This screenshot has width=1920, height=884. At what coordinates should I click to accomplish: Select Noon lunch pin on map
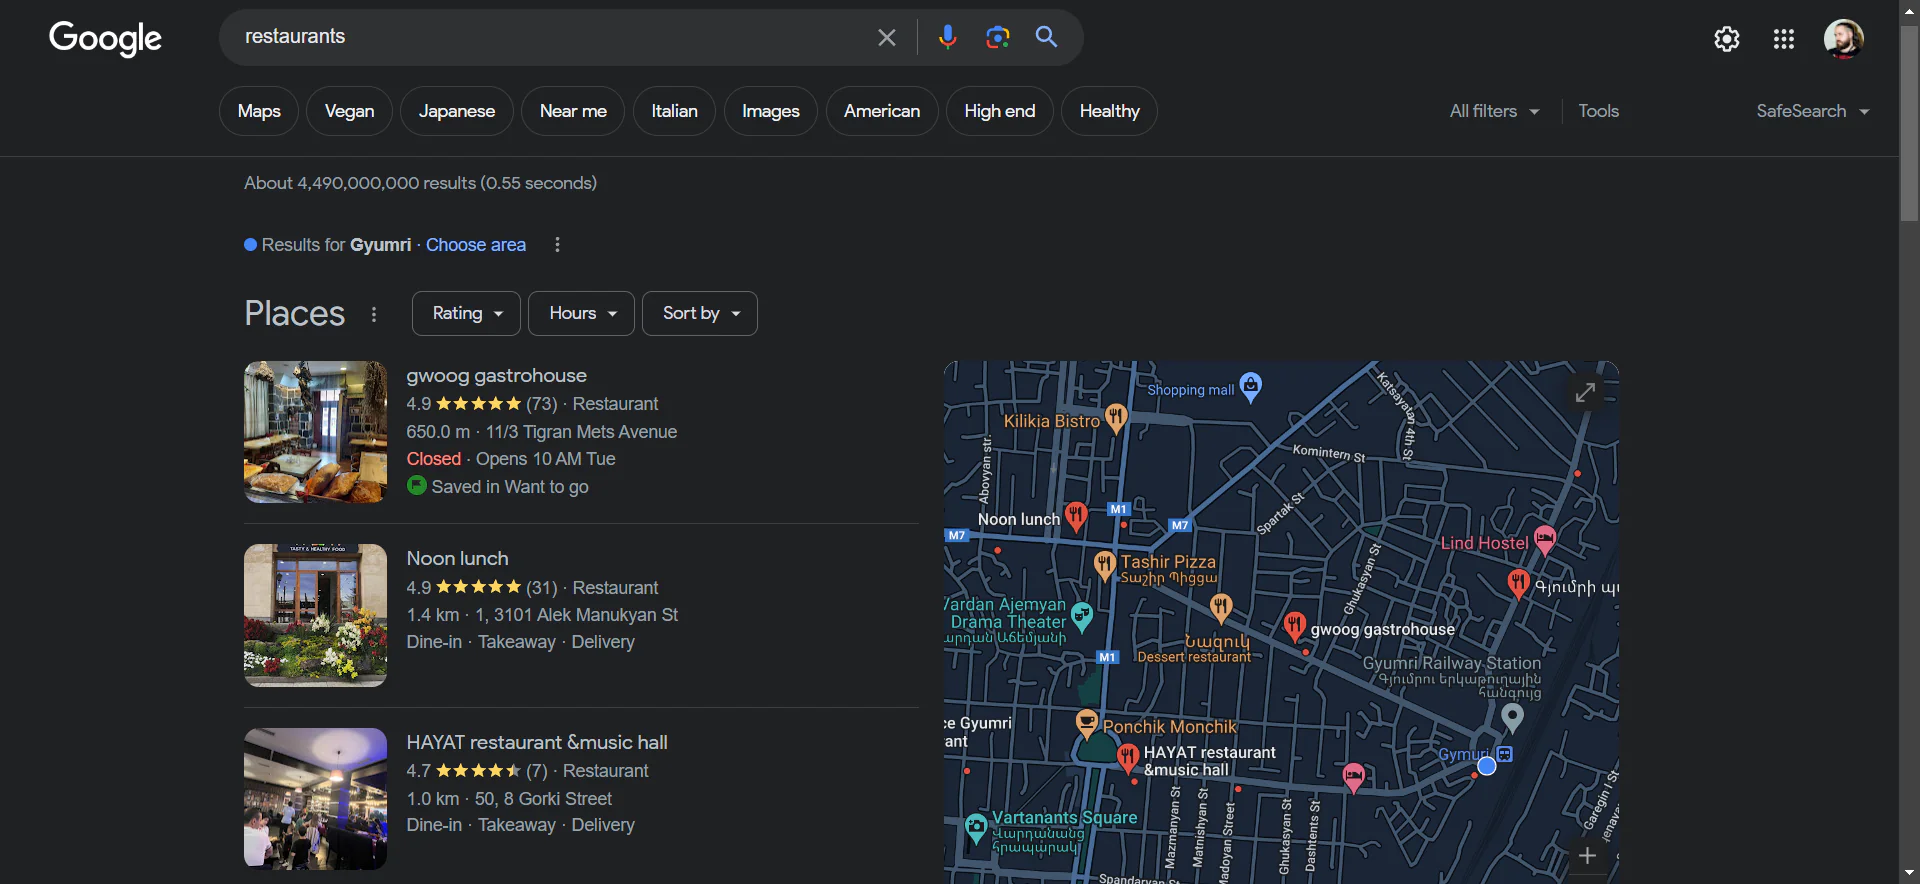click(x=1076, y=515)
